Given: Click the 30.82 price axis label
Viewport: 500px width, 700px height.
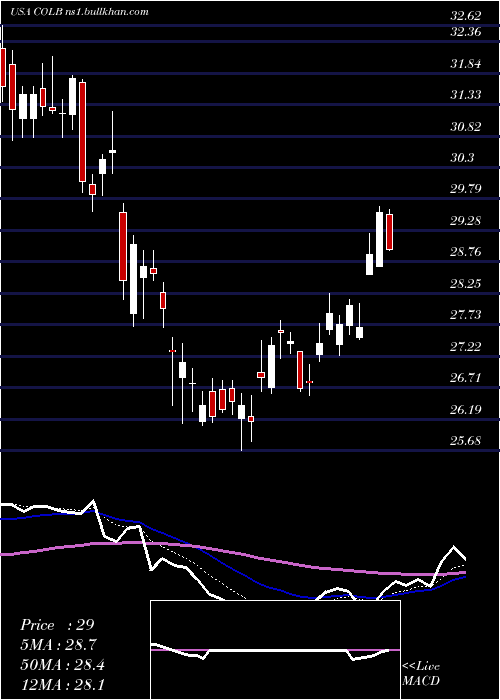Looking at the screenshot, I should coord(466,127).
